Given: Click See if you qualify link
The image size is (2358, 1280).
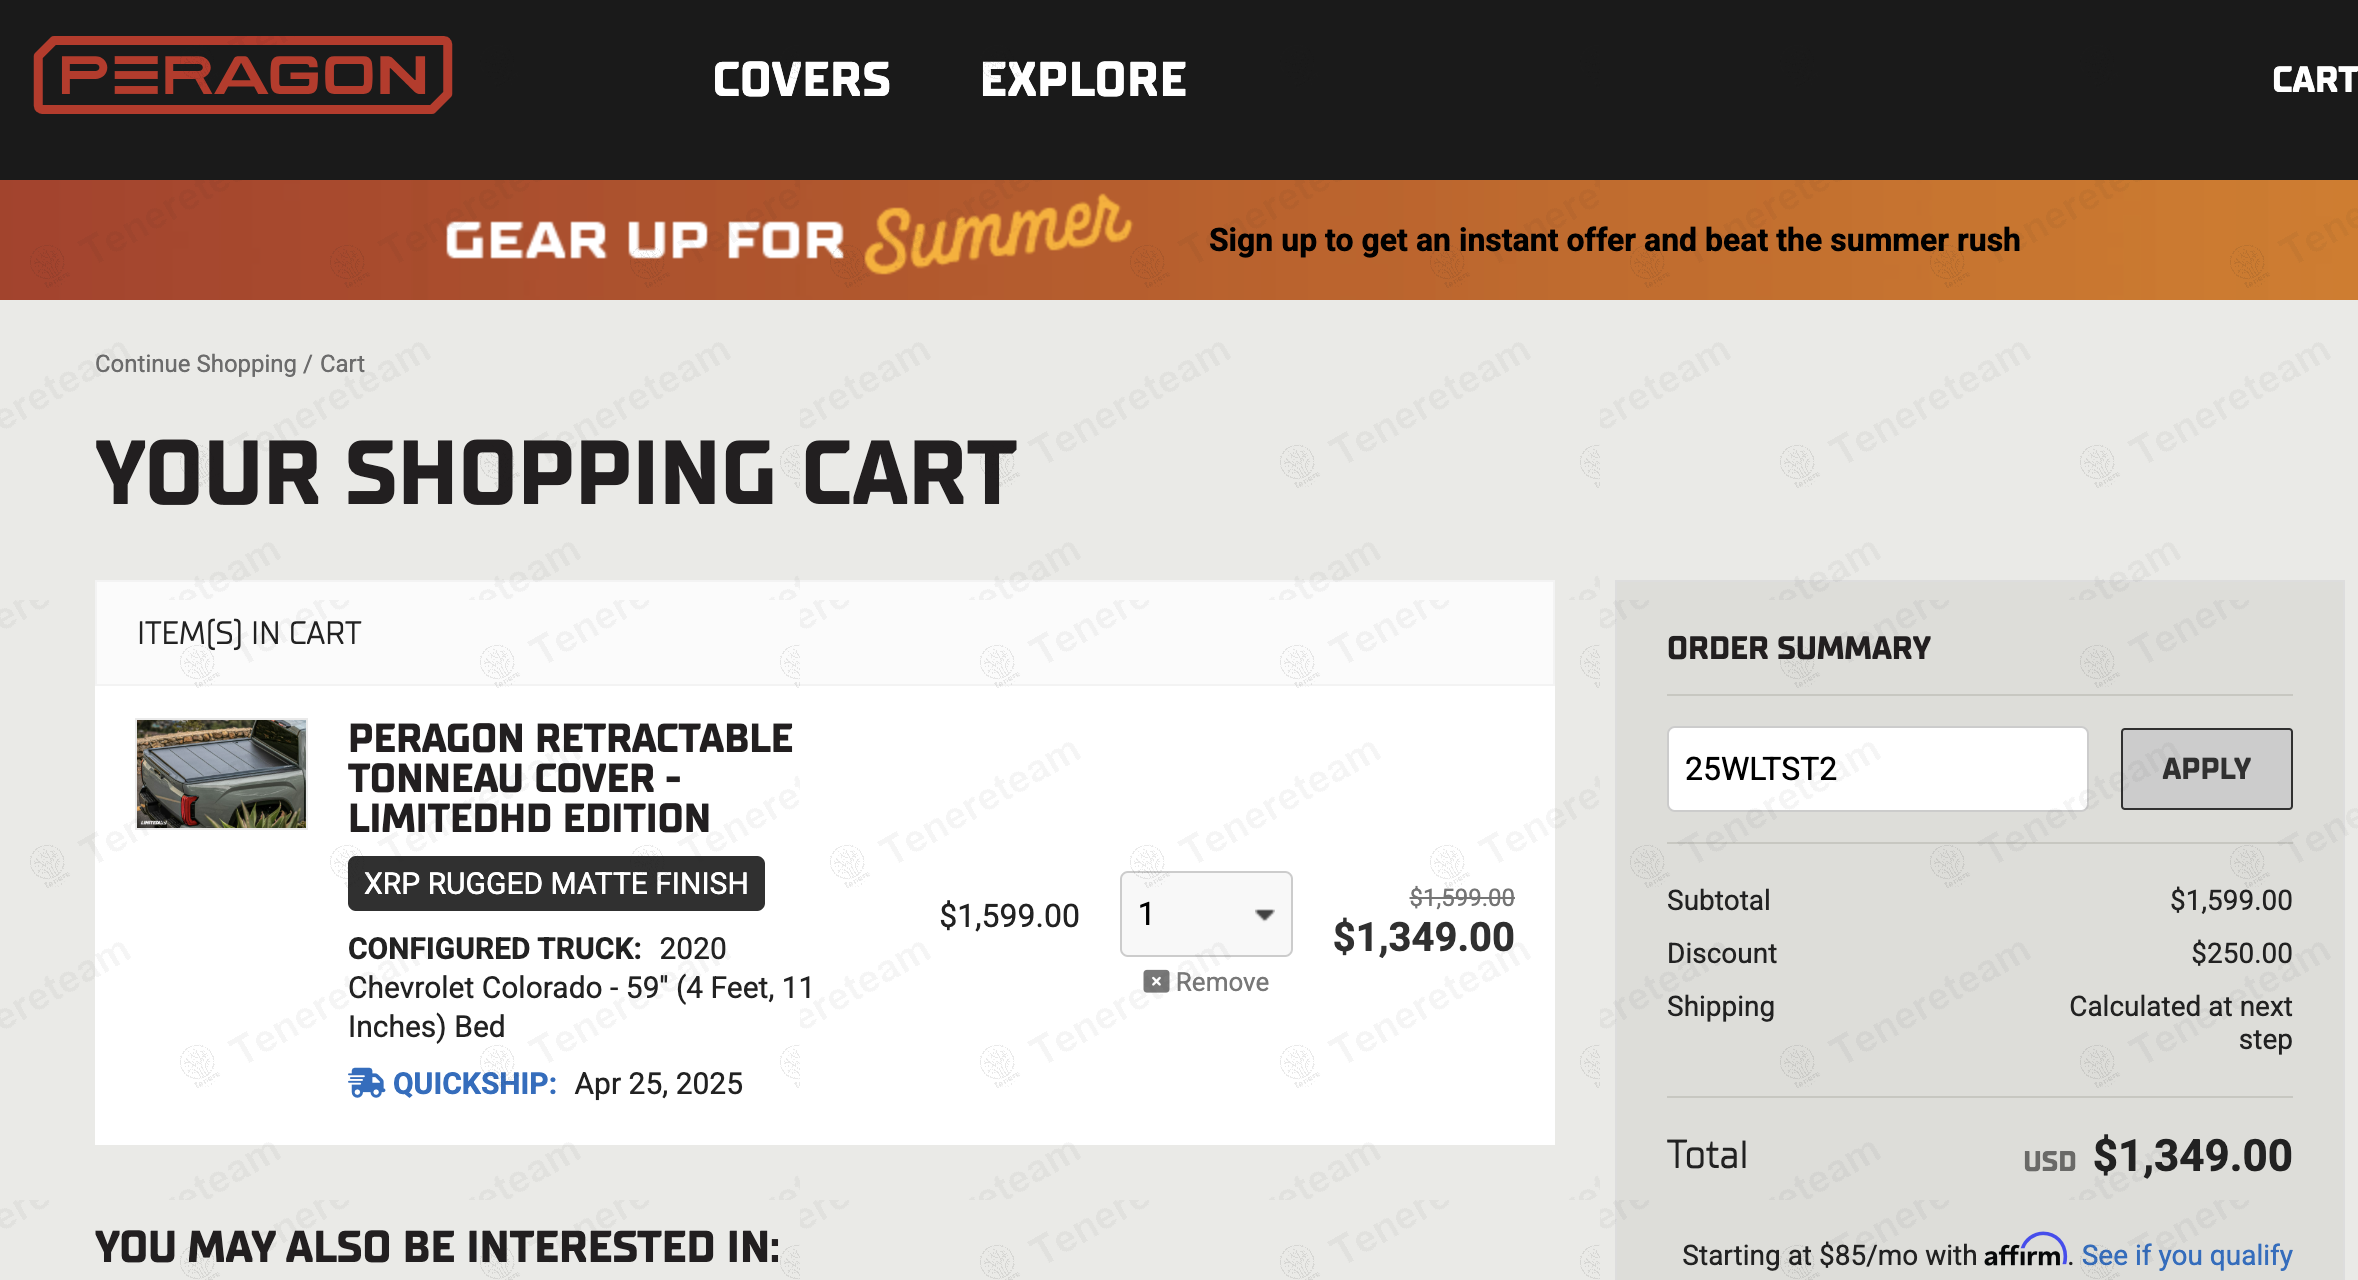Looking at the screenshot, I should (x=2186, y=1255).
